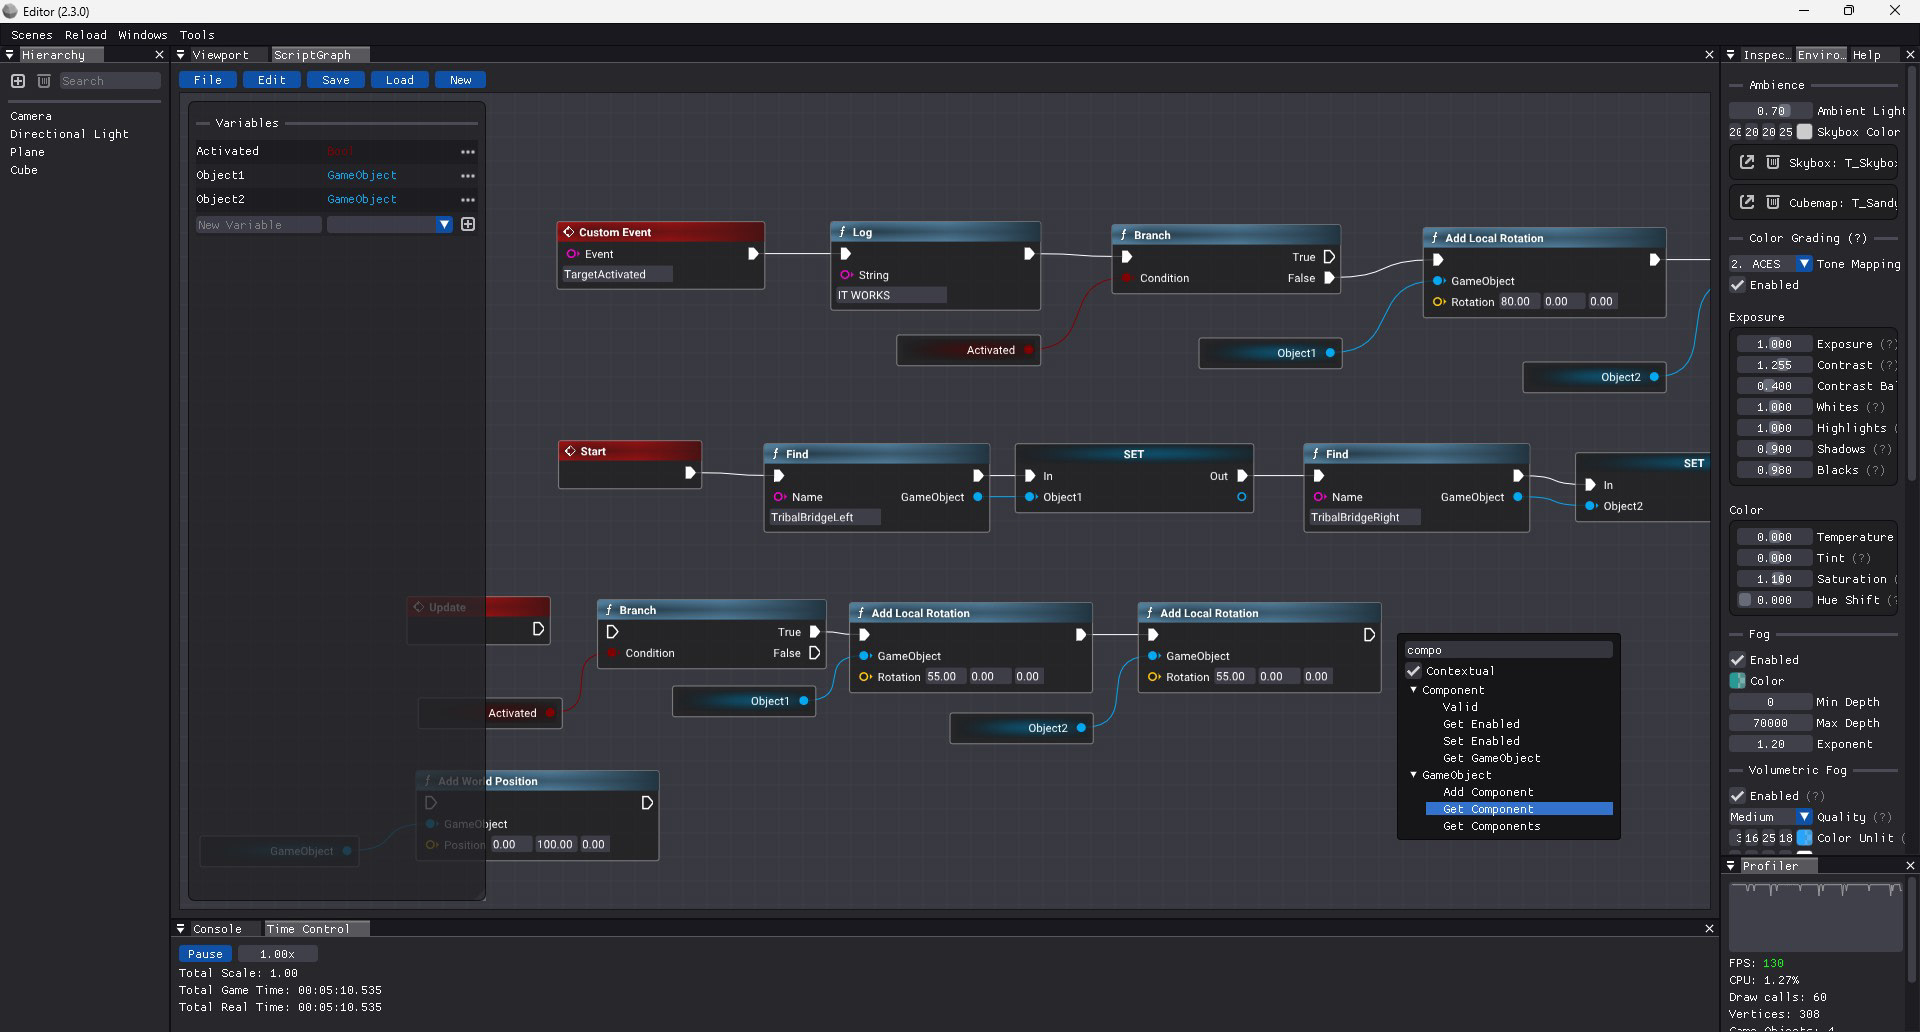
Task: Click the upper Branch node False pin
Action: coord(1329,278)
